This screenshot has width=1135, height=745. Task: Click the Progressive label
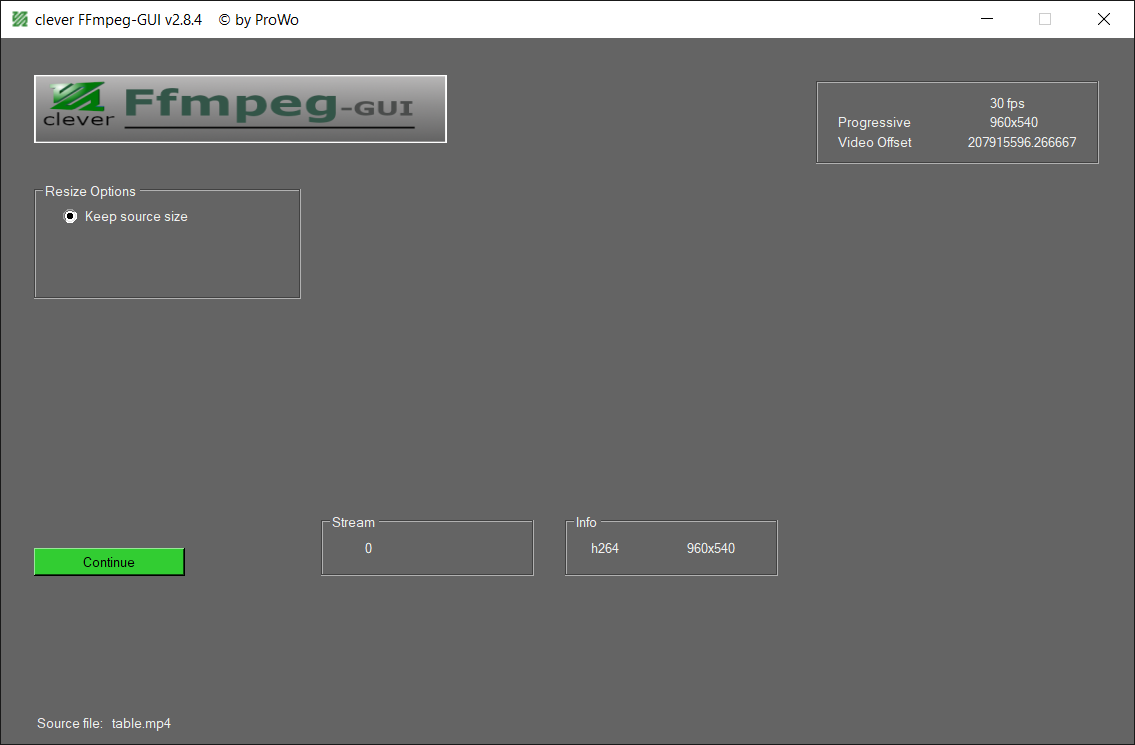[x=874, y=122]
